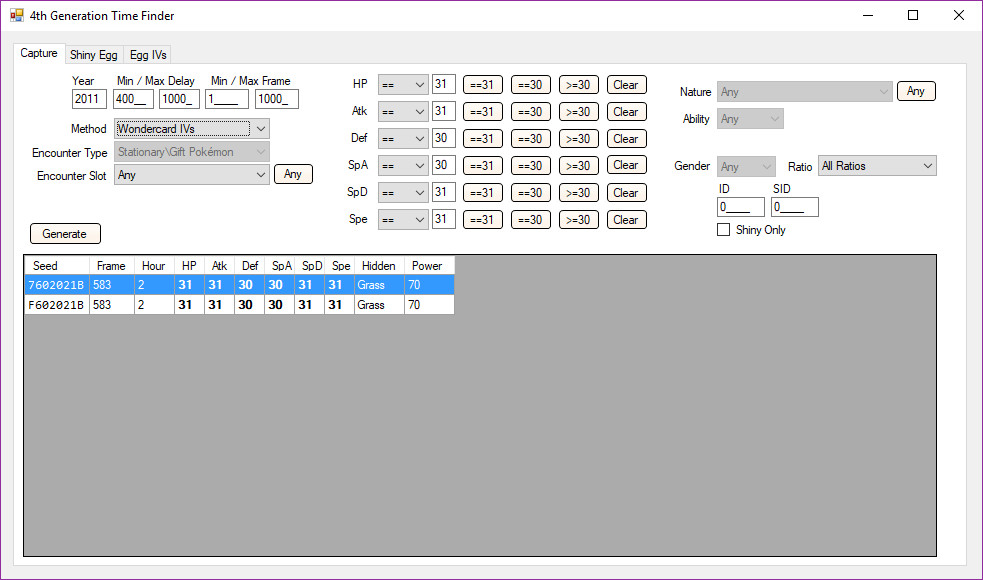Switch to the Egg IVs tab
Viewport: 983px width, 580px height.
click(148, 55)
